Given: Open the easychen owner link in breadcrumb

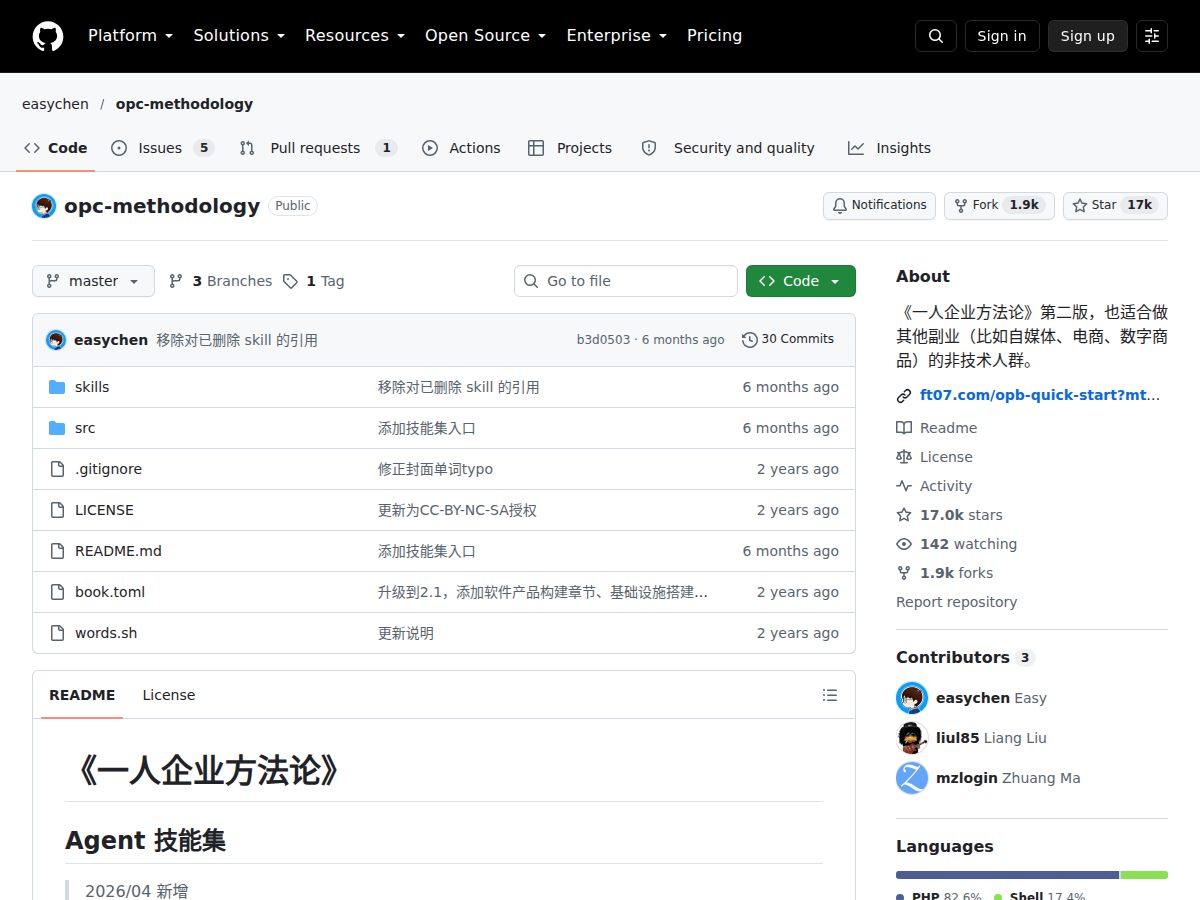Looking at the screenshot, I should pyautogui.click(x=55, y=104).
